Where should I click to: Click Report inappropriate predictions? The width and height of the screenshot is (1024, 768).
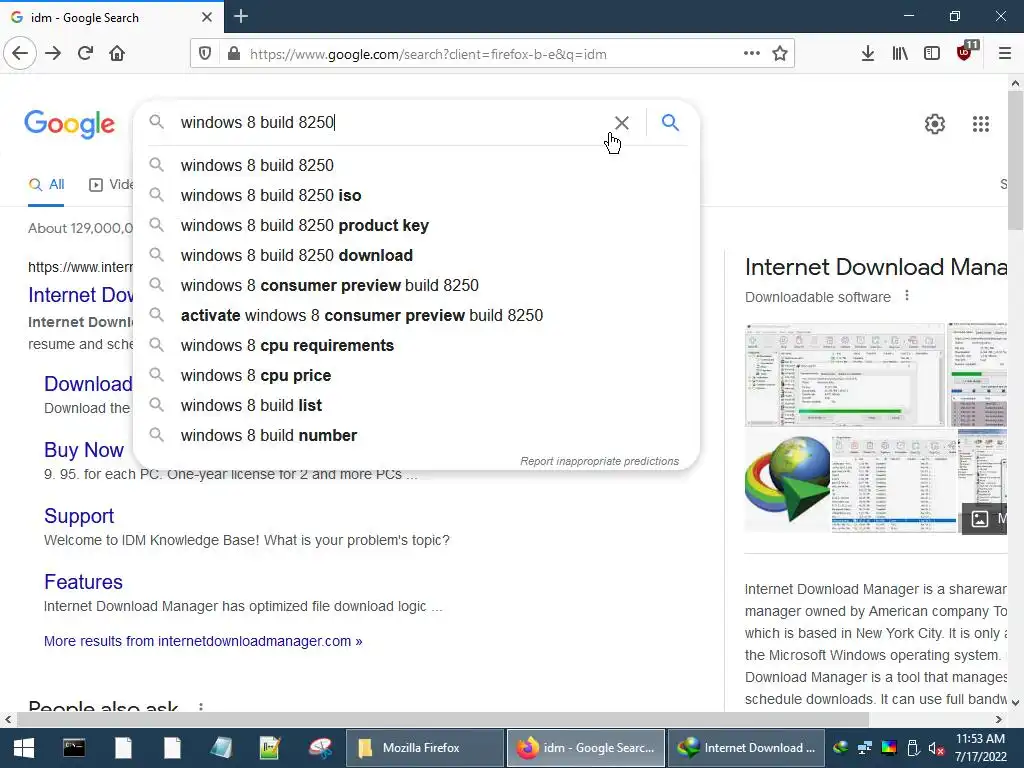(x=600, y=461)
